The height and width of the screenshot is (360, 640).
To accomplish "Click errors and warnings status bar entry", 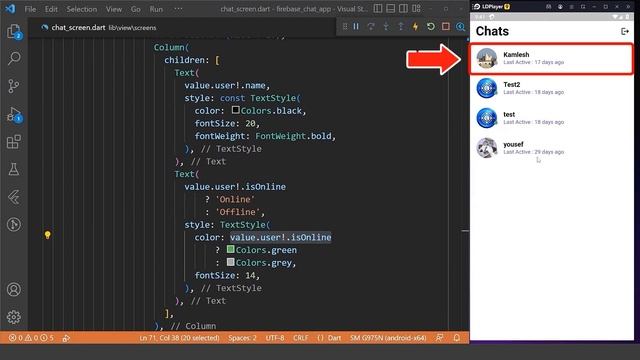I will (31, 338).
